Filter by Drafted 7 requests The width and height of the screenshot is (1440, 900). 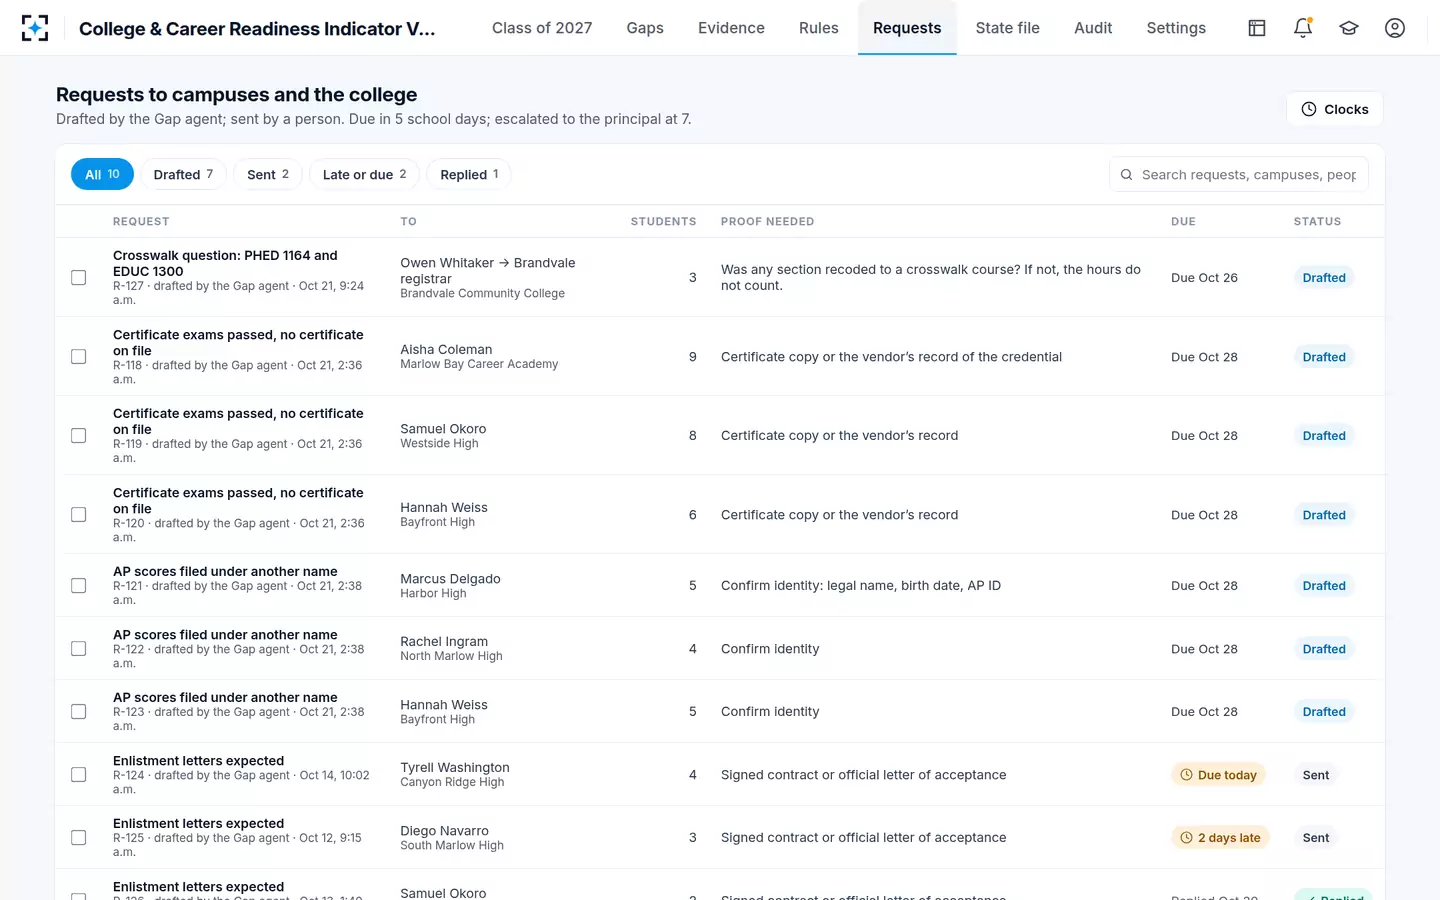point(184,174)
